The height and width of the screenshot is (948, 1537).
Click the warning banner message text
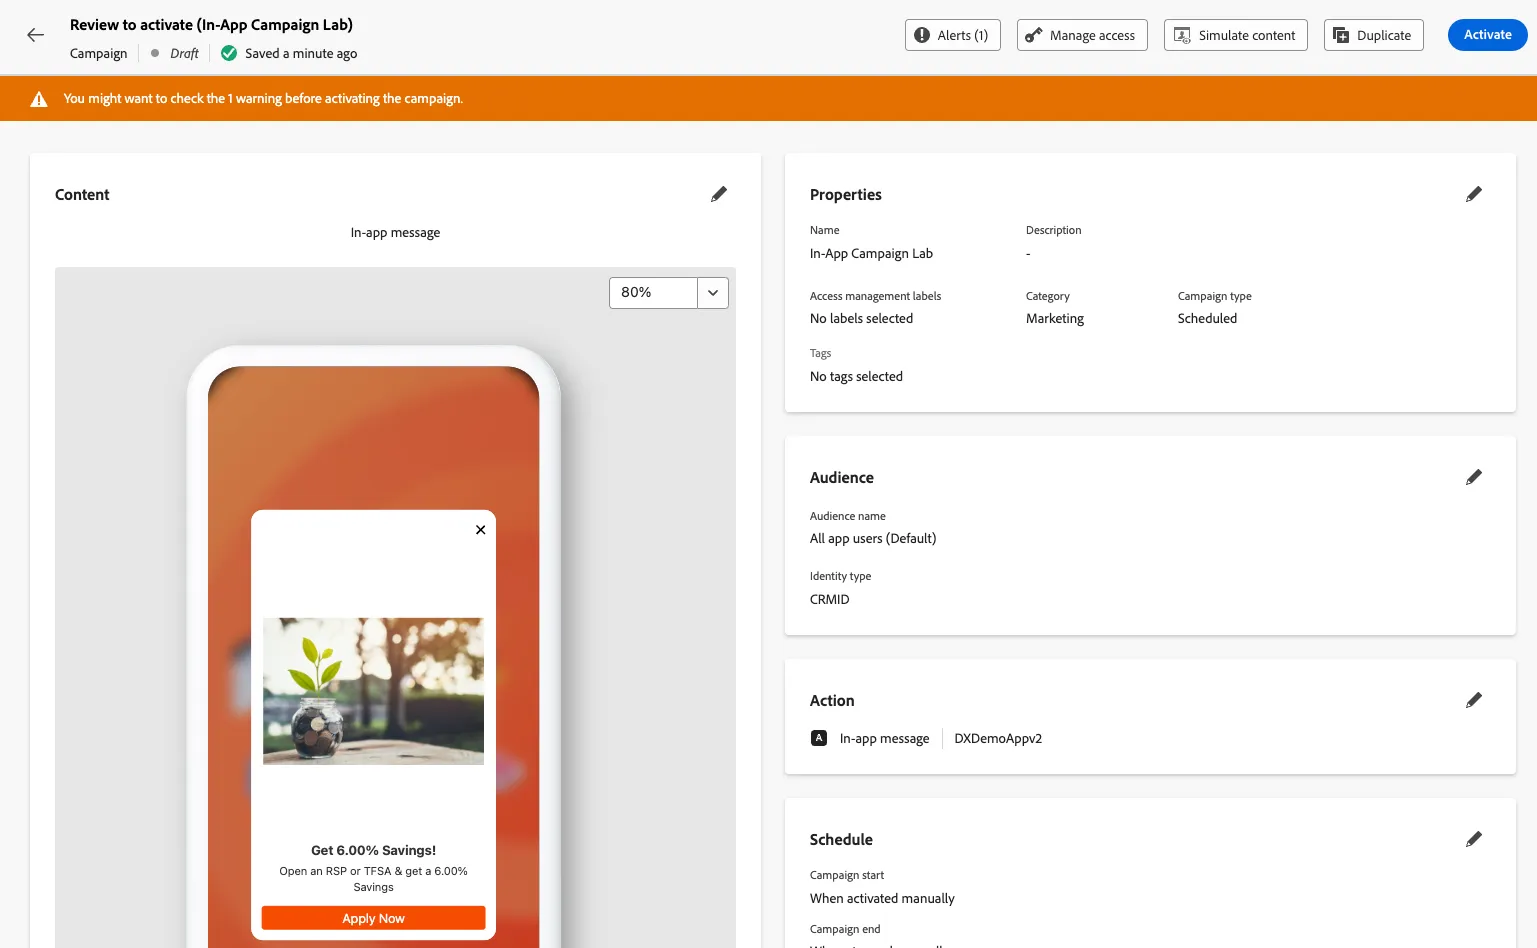click(x=263, y=99)
